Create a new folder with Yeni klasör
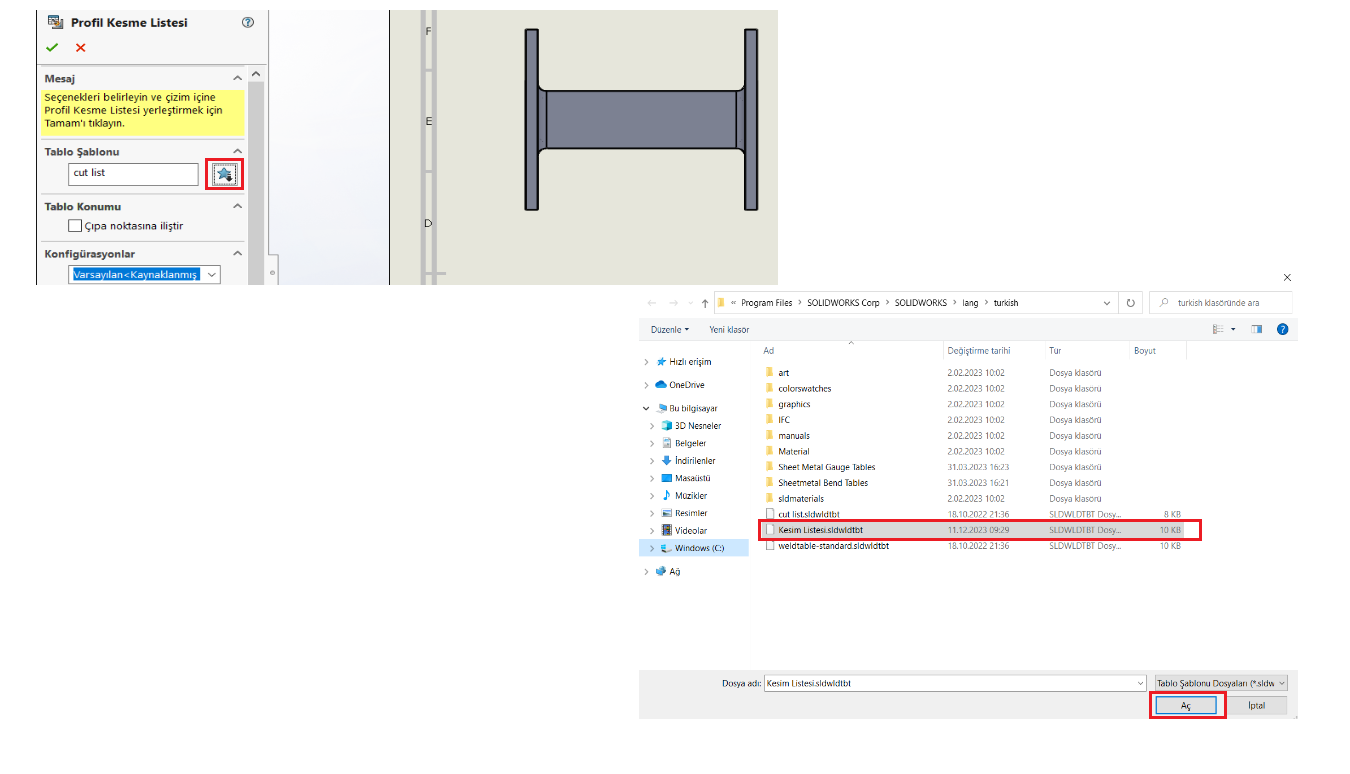The height and width of the screenshot is (774, 1350). [729, 329]
